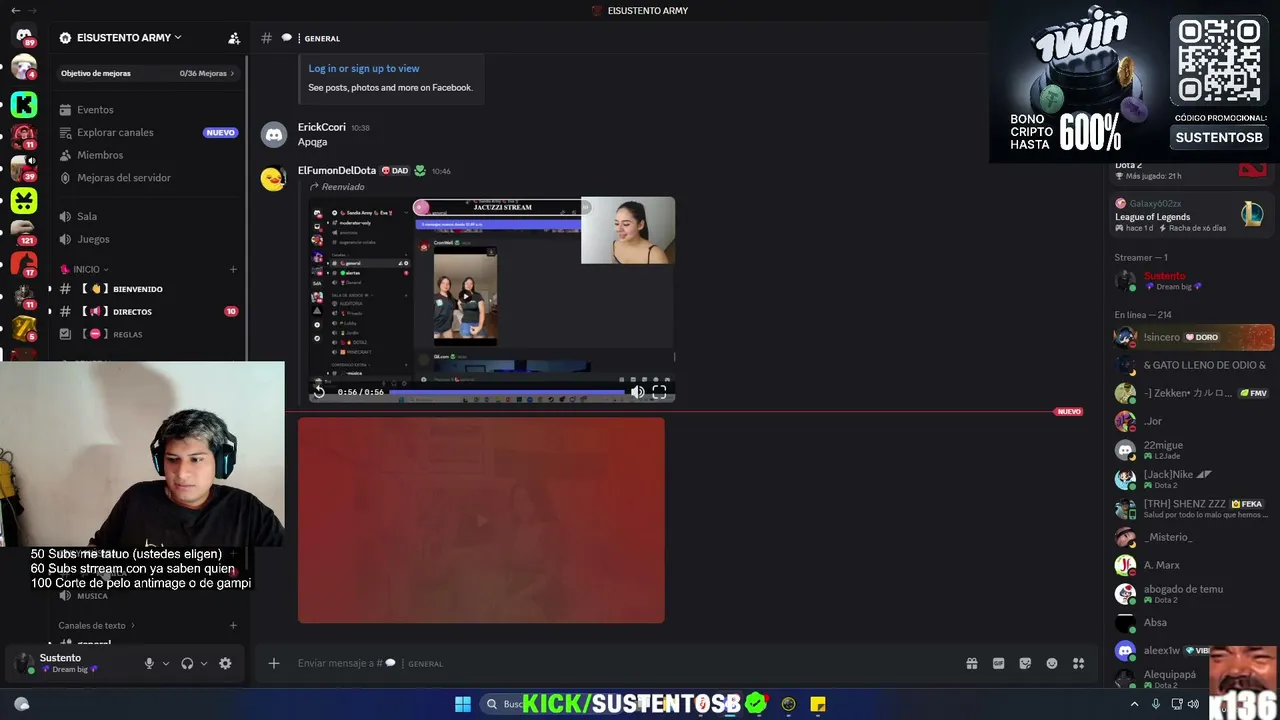The height and width of the screenshot is (720, 1280).
Task: Type in the Enviar mensaje field
Action: (x=620, y=663)
